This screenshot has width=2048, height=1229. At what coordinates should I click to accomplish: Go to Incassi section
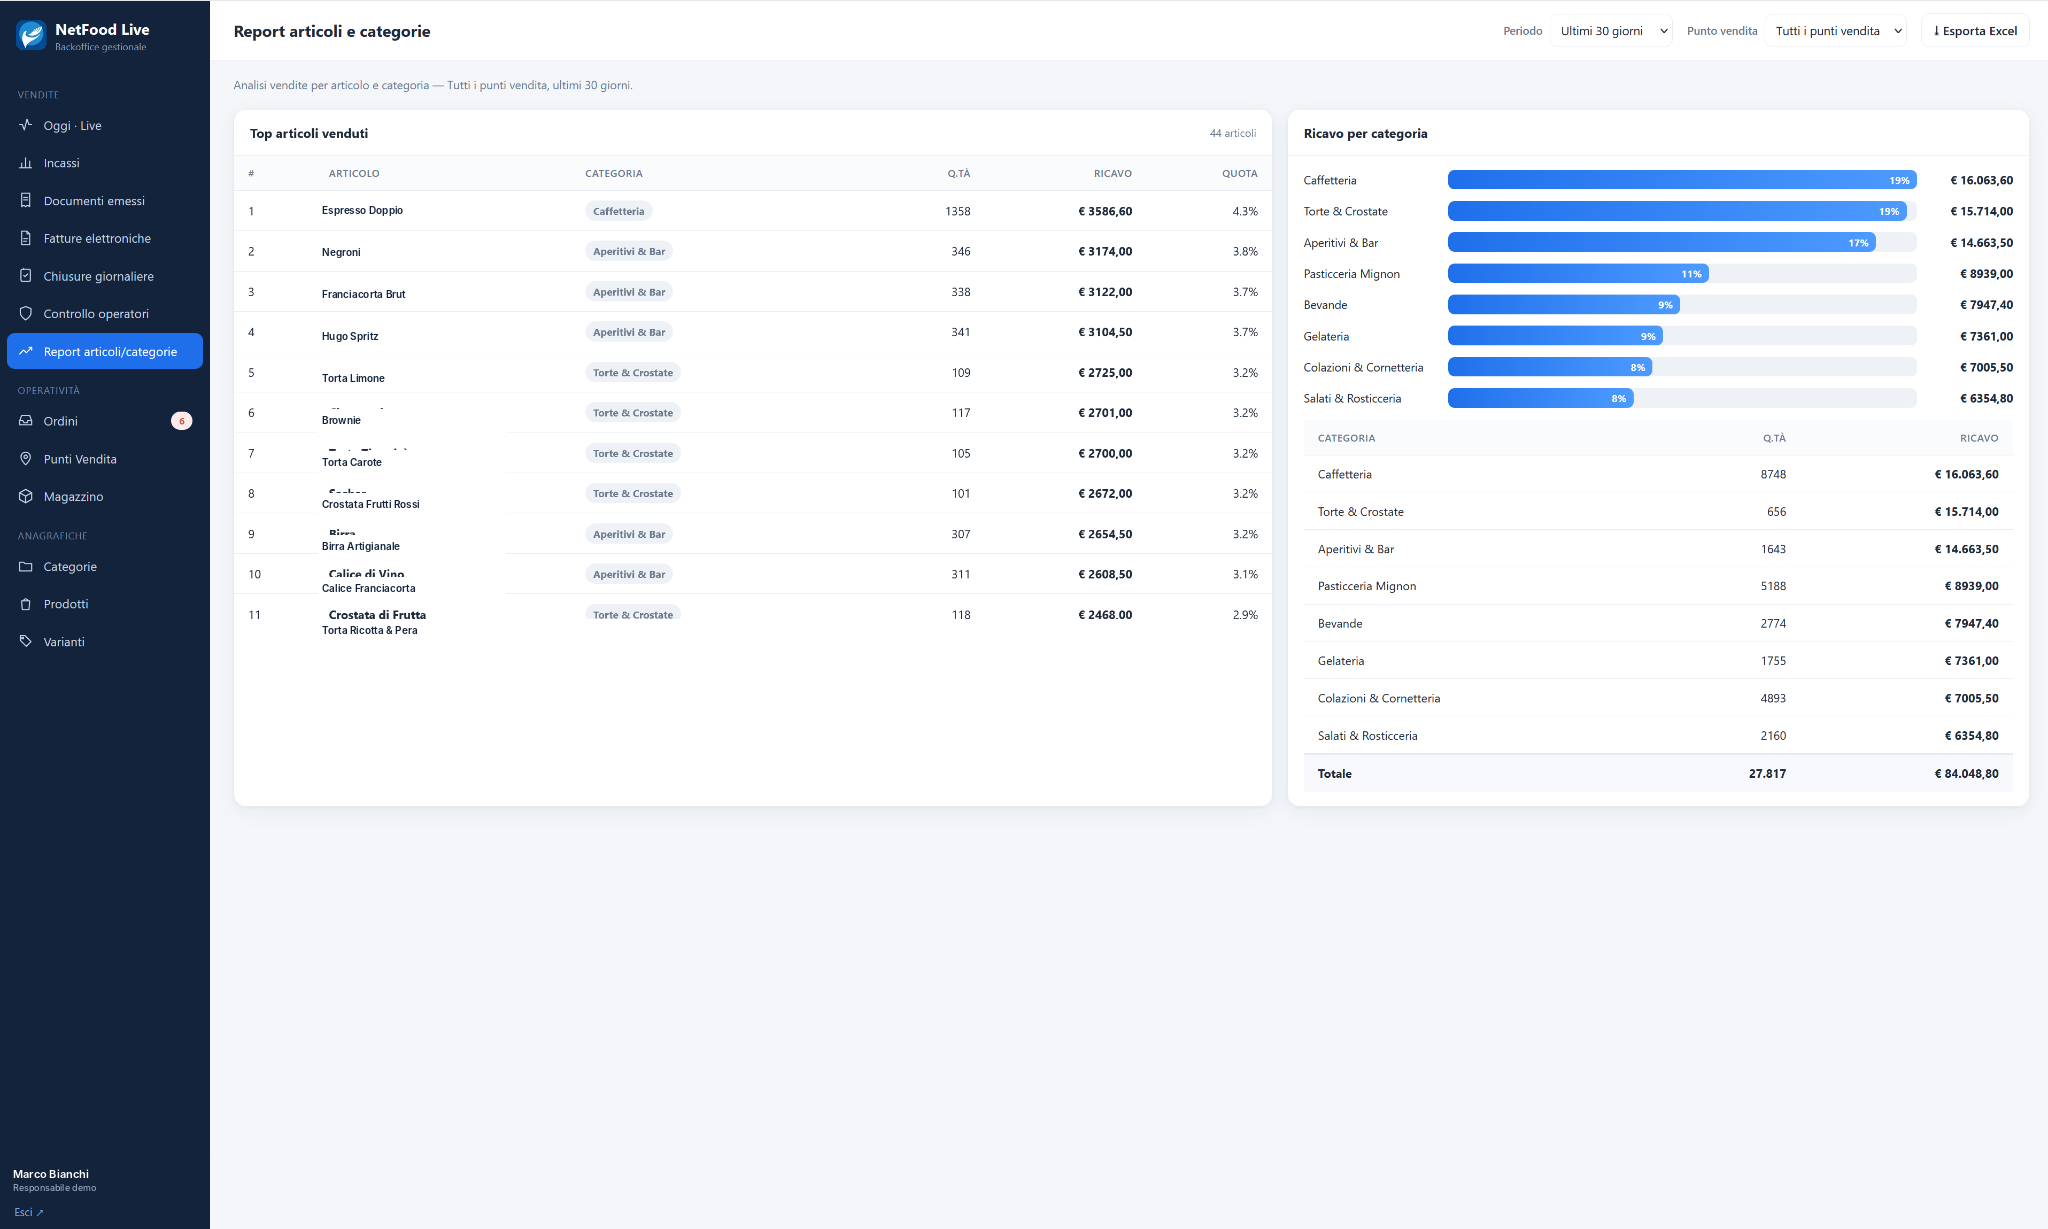(x=105, y=163)
